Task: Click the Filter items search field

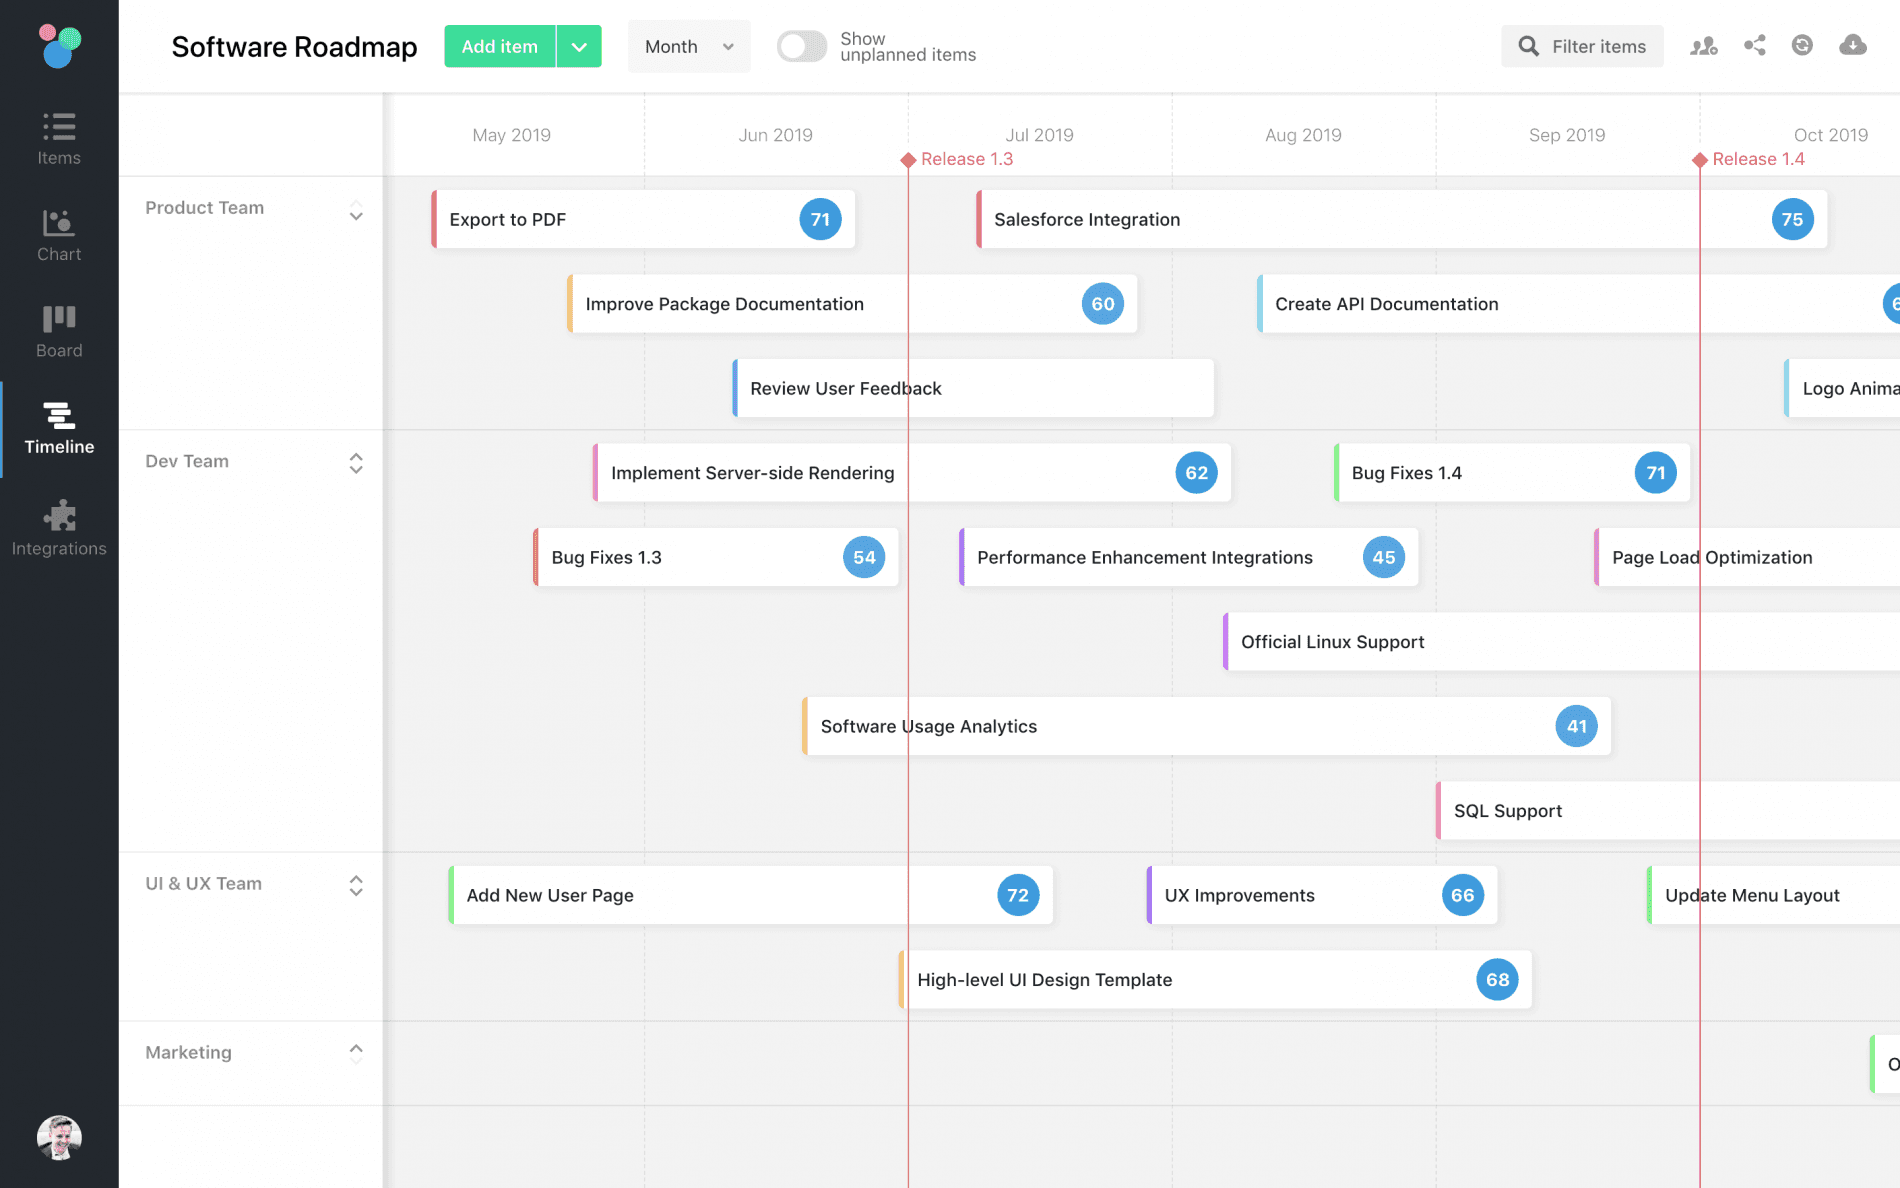Action: pyautogui.click(x=1582, y=46)
